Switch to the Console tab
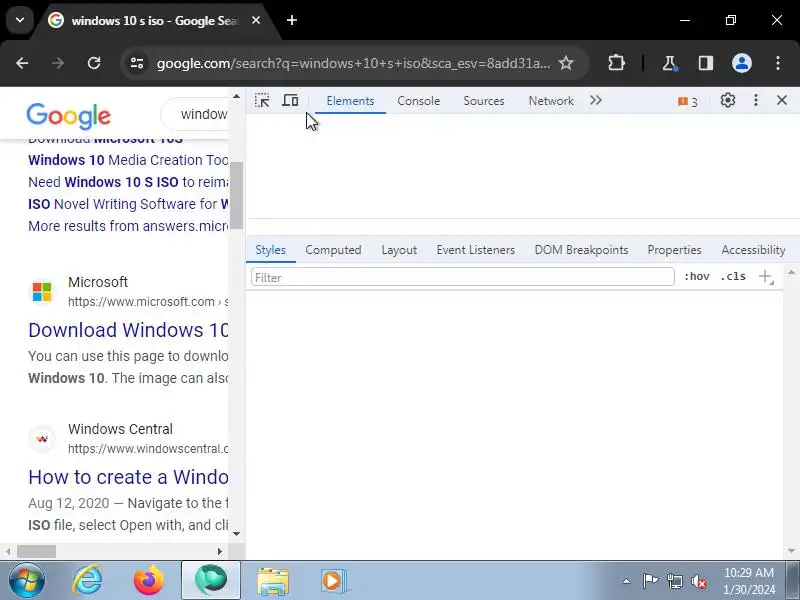The image size is (800, 600). 418,101
